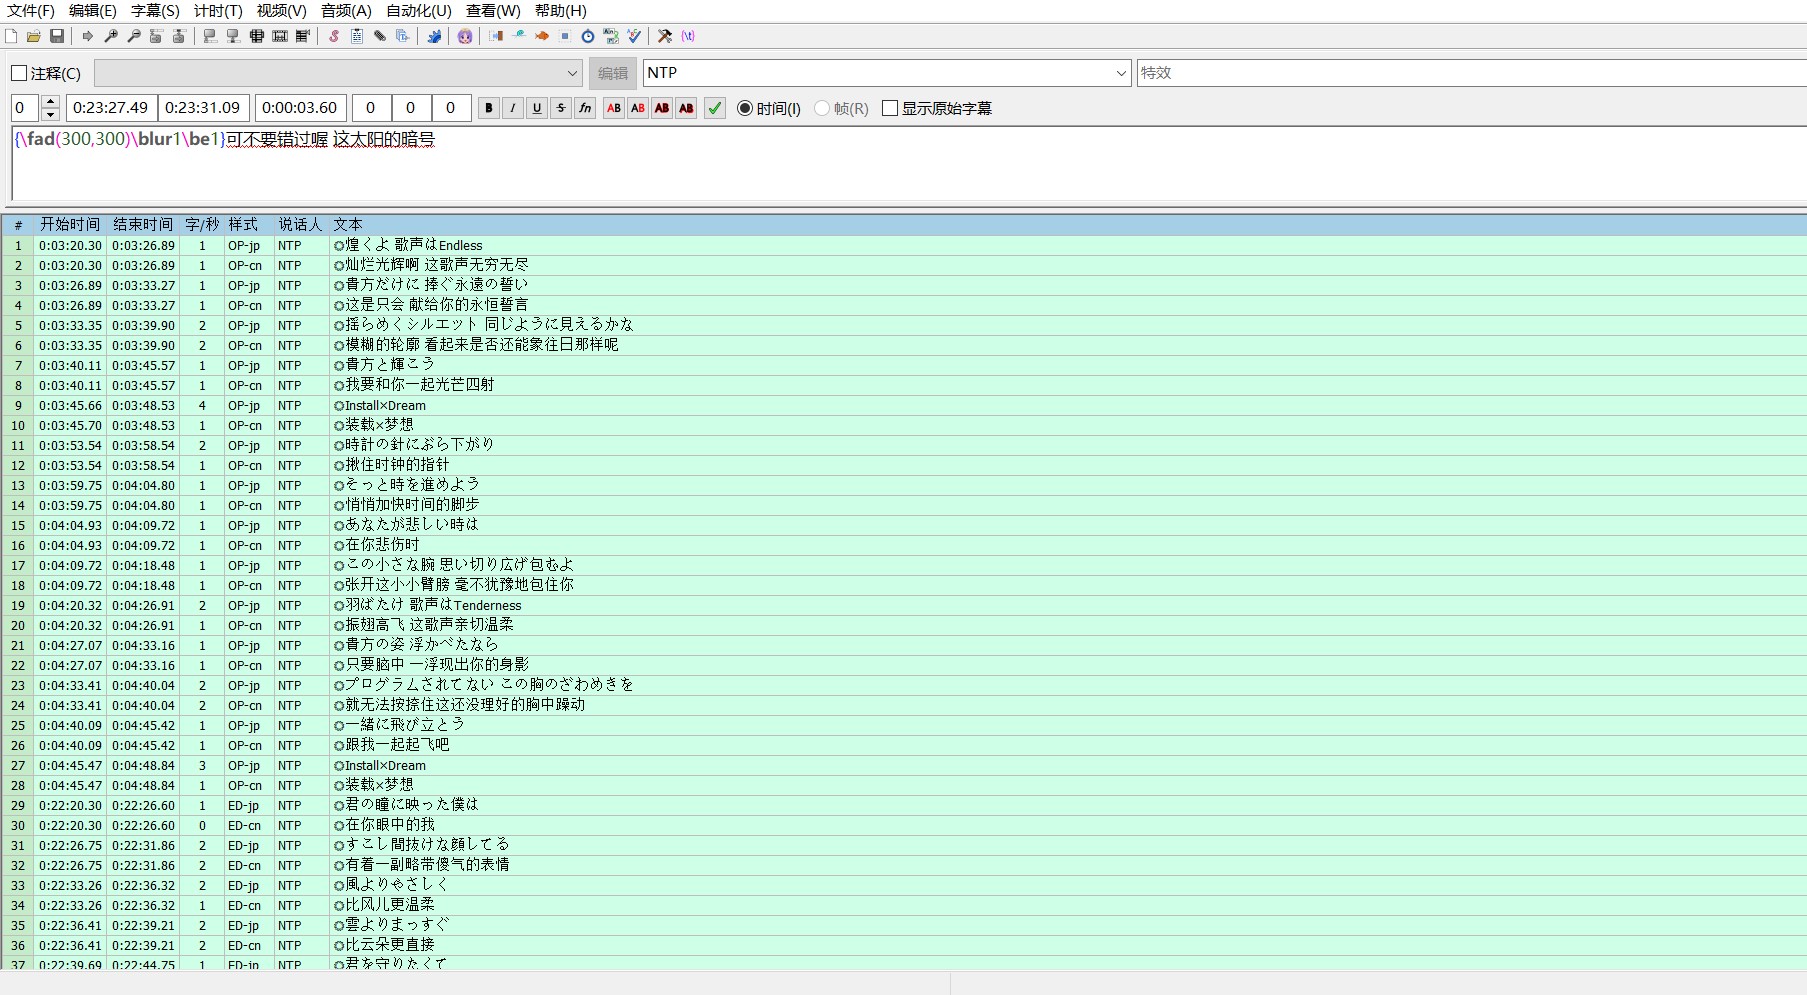
Task: Snap subtitle start to video
Action: [x=210, y=36]
